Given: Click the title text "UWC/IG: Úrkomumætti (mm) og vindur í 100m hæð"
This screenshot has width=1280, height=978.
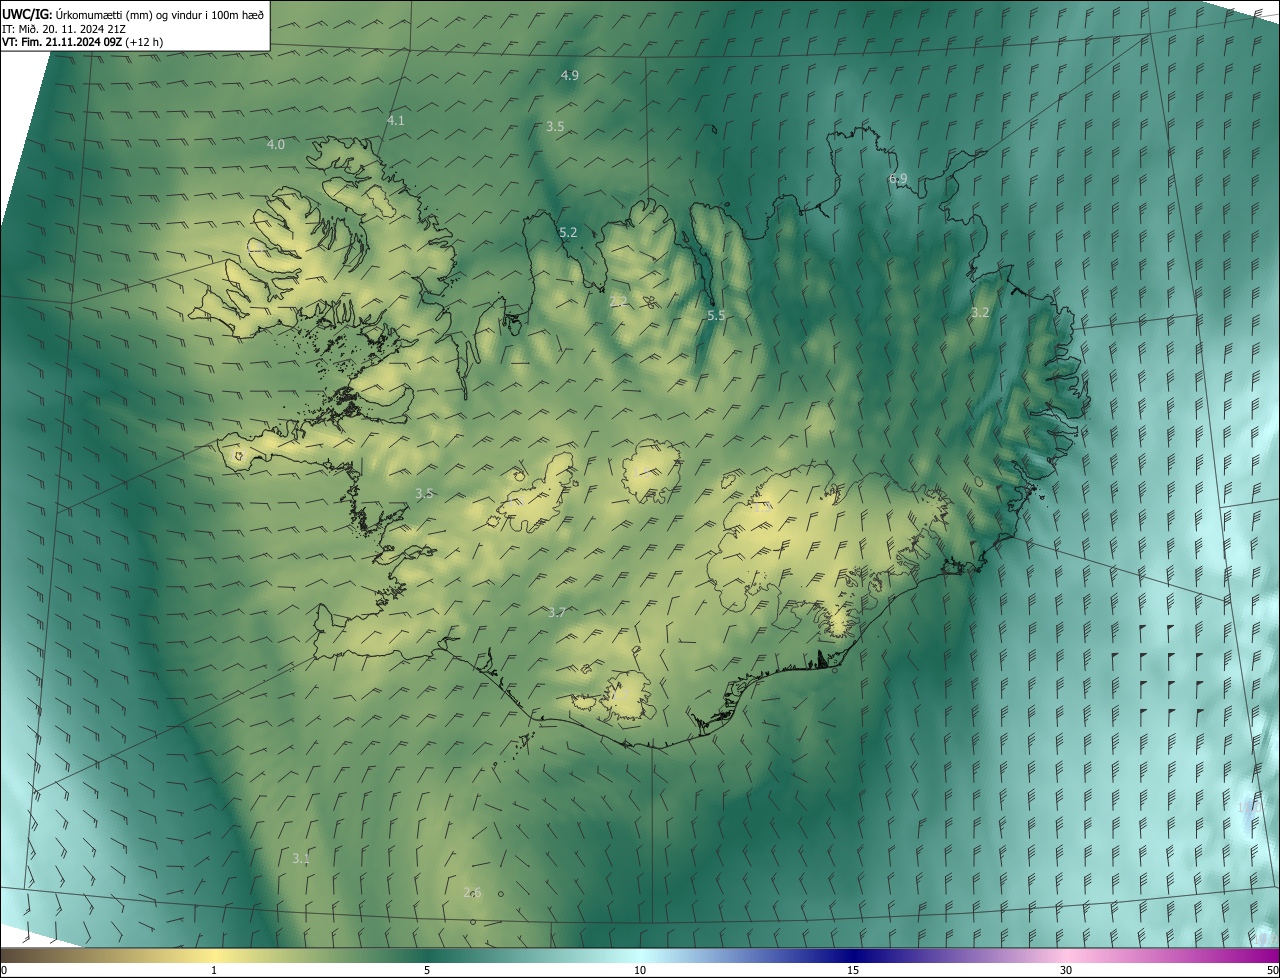Looking at the screenshot, I should click(133, 13).
